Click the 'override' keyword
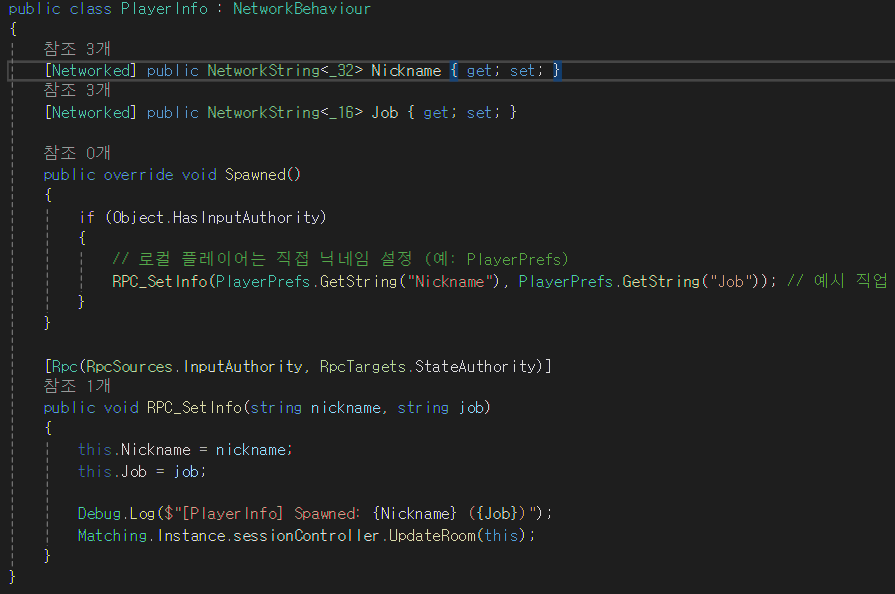Image resolution: width=895 pixels, height=594 pixels. pos(139,175)
